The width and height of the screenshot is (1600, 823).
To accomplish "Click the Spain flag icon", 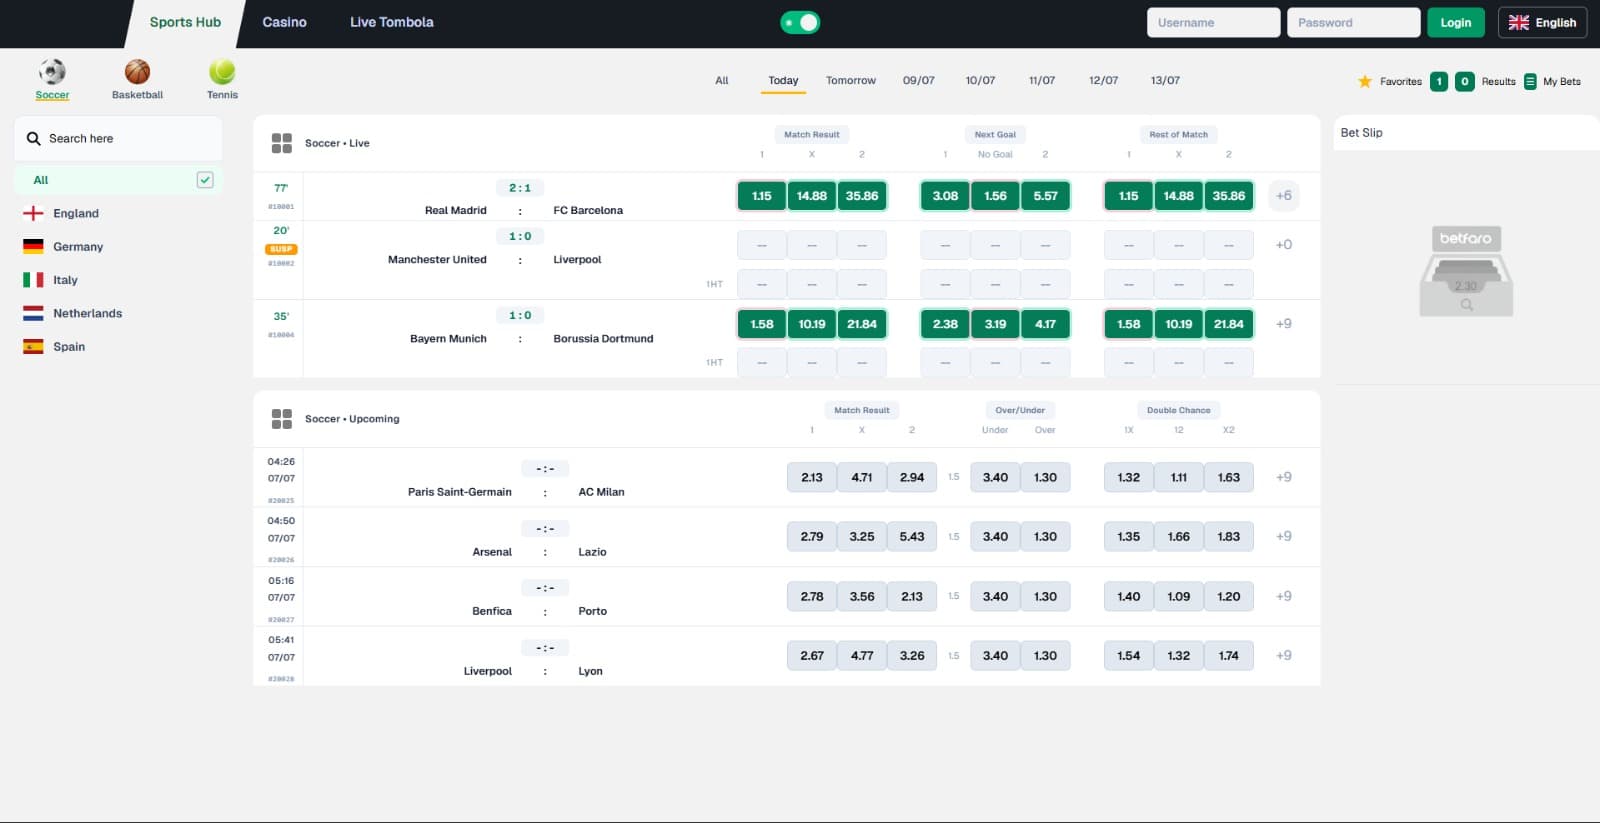I will [33, 347].
